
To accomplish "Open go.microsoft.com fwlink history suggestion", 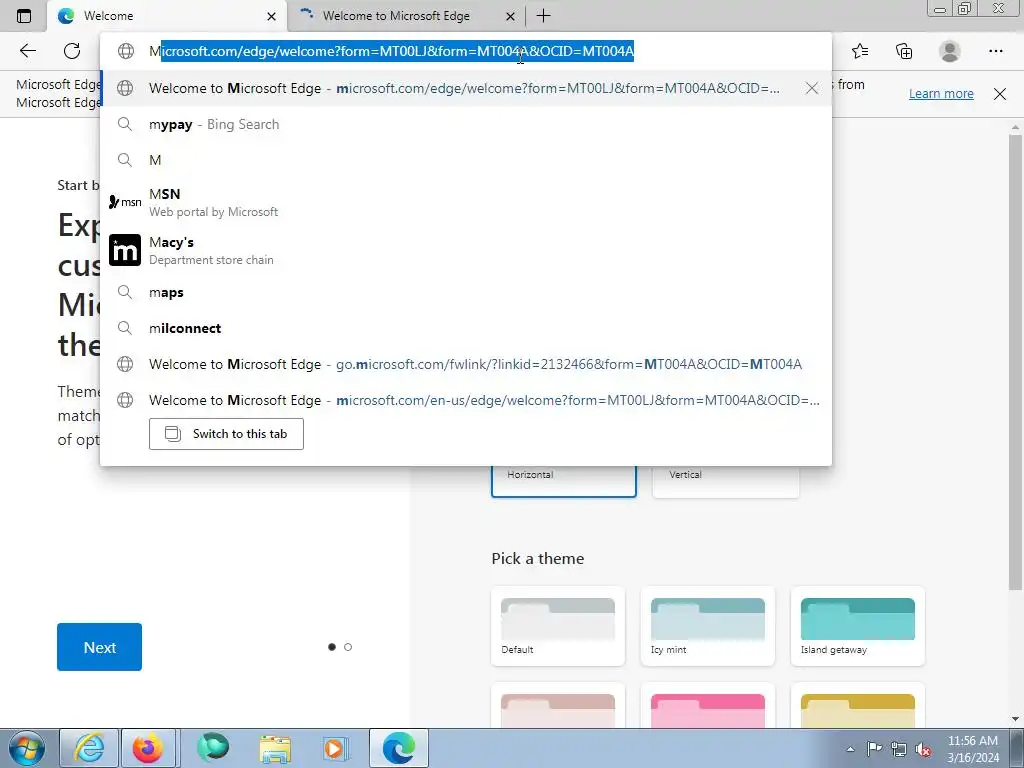I will [466, 364].
